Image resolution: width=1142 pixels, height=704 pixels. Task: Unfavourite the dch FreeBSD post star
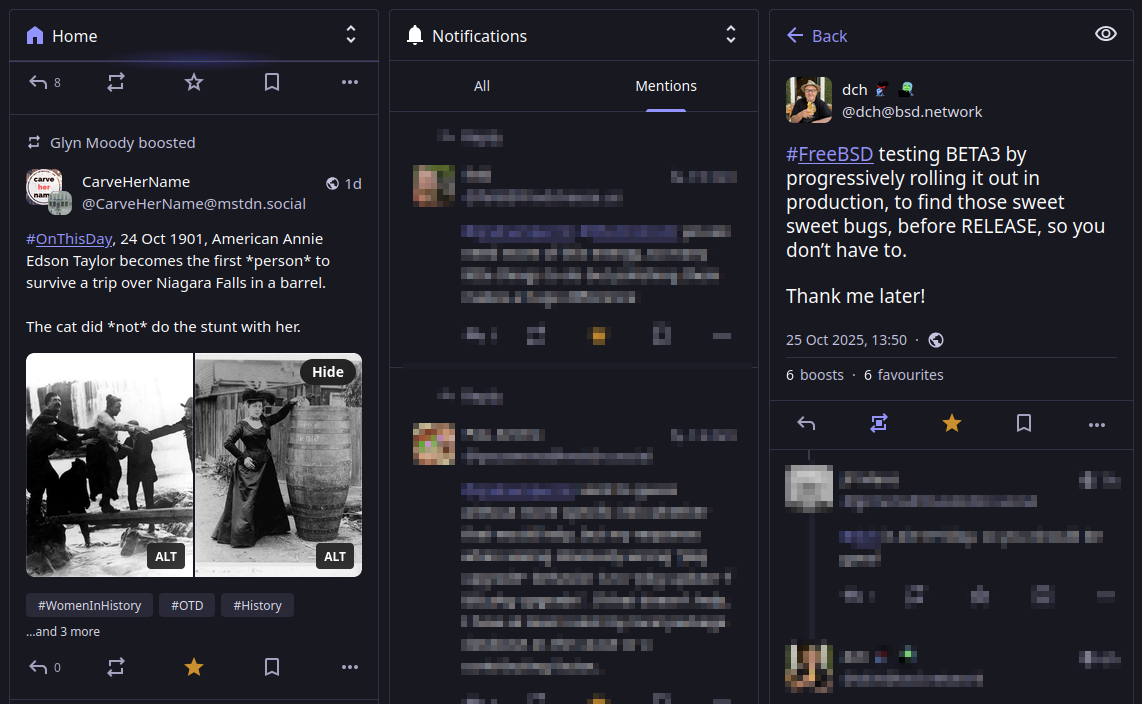(x=951, y=424)
